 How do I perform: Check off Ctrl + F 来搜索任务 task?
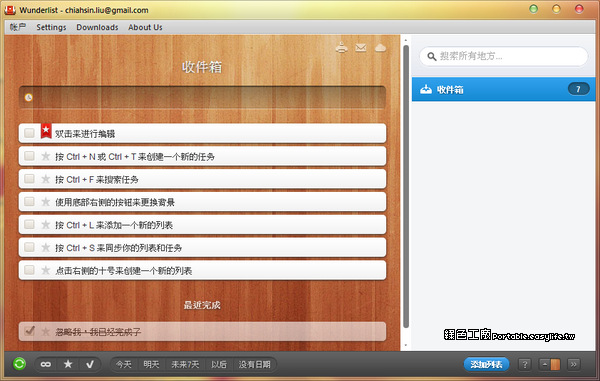29,179
